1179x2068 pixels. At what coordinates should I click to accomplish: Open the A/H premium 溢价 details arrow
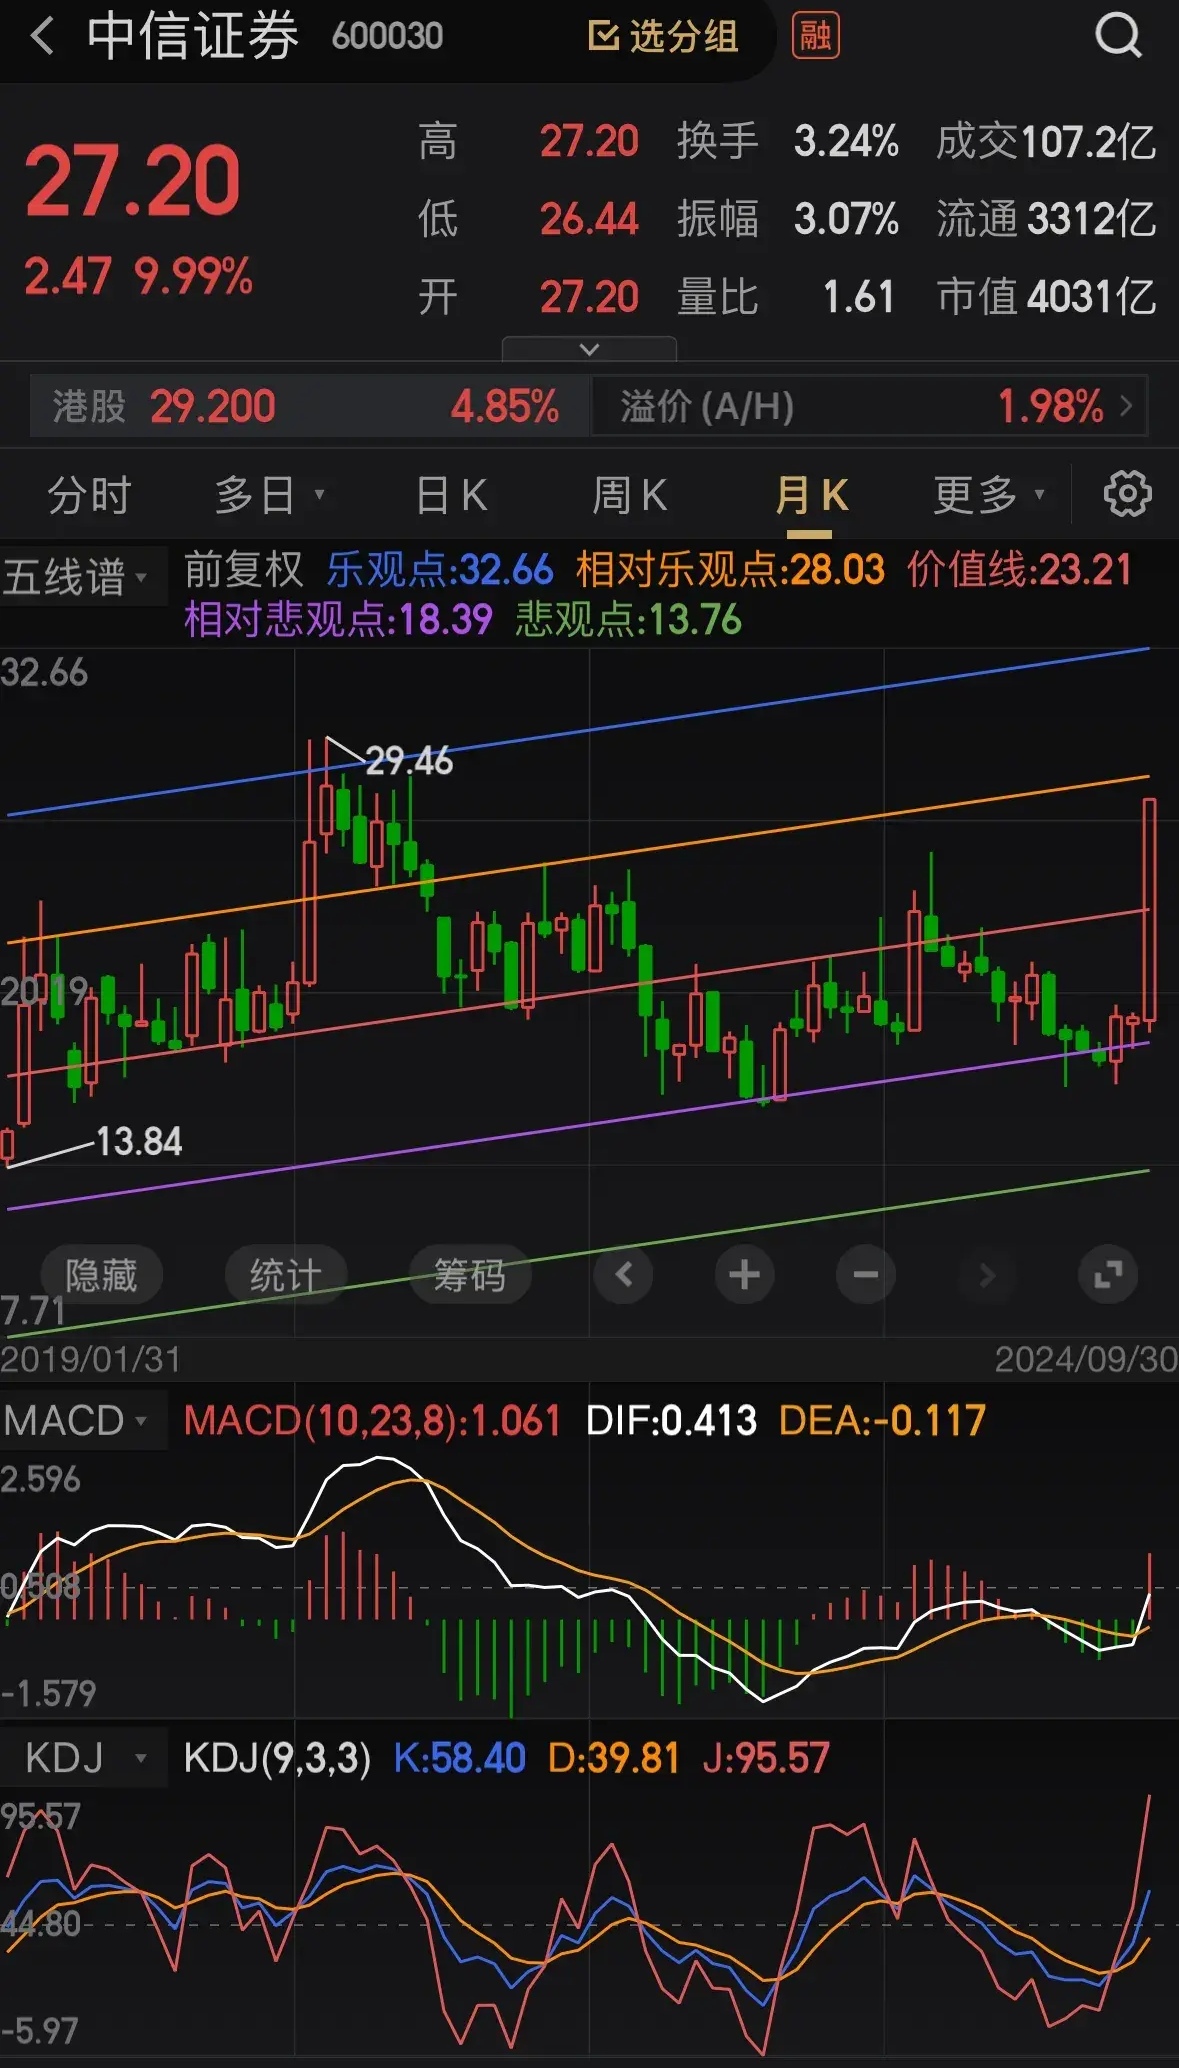coord(1126,406)
